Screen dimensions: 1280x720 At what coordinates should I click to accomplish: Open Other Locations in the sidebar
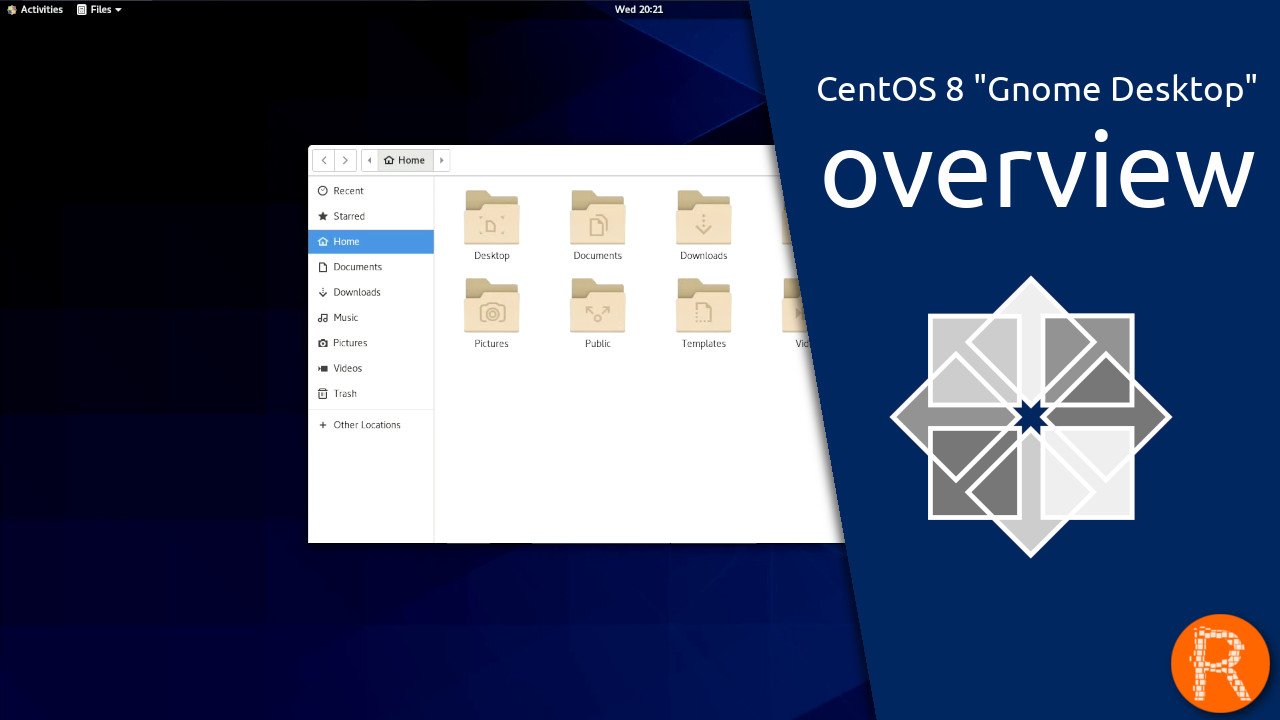point(371,425)
